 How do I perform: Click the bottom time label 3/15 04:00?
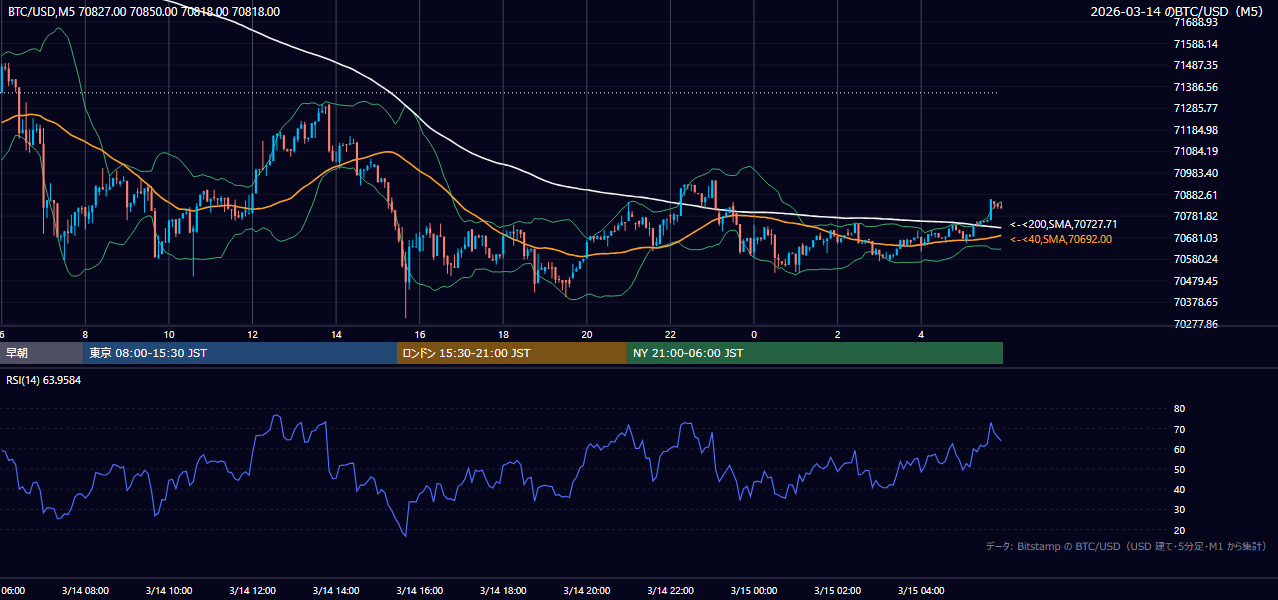[x=922, y=591]
